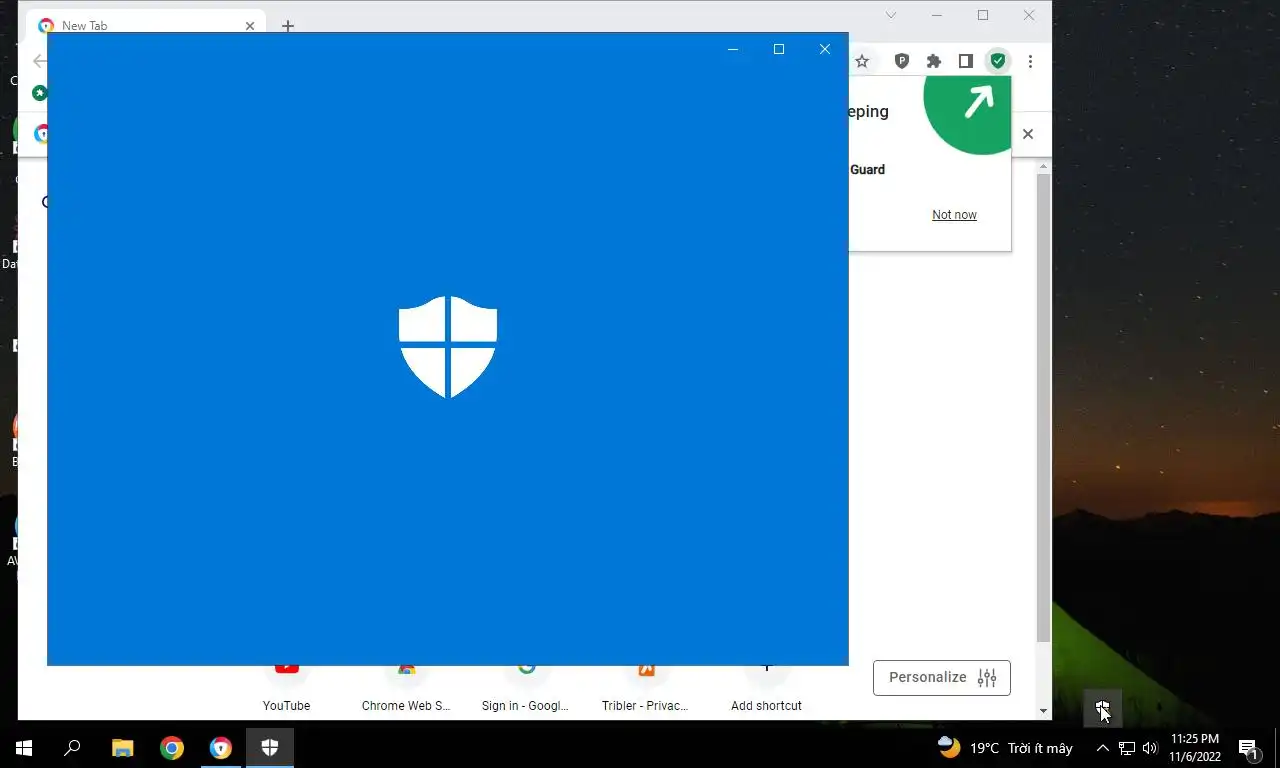
Task: Open Google Chrome from the taskbar
Action: pos(172,747)
